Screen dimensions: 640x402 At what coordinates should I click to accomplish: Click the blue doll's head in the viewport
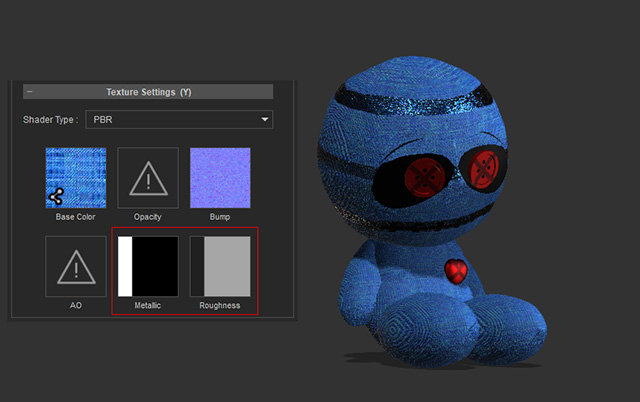point(412,151)
